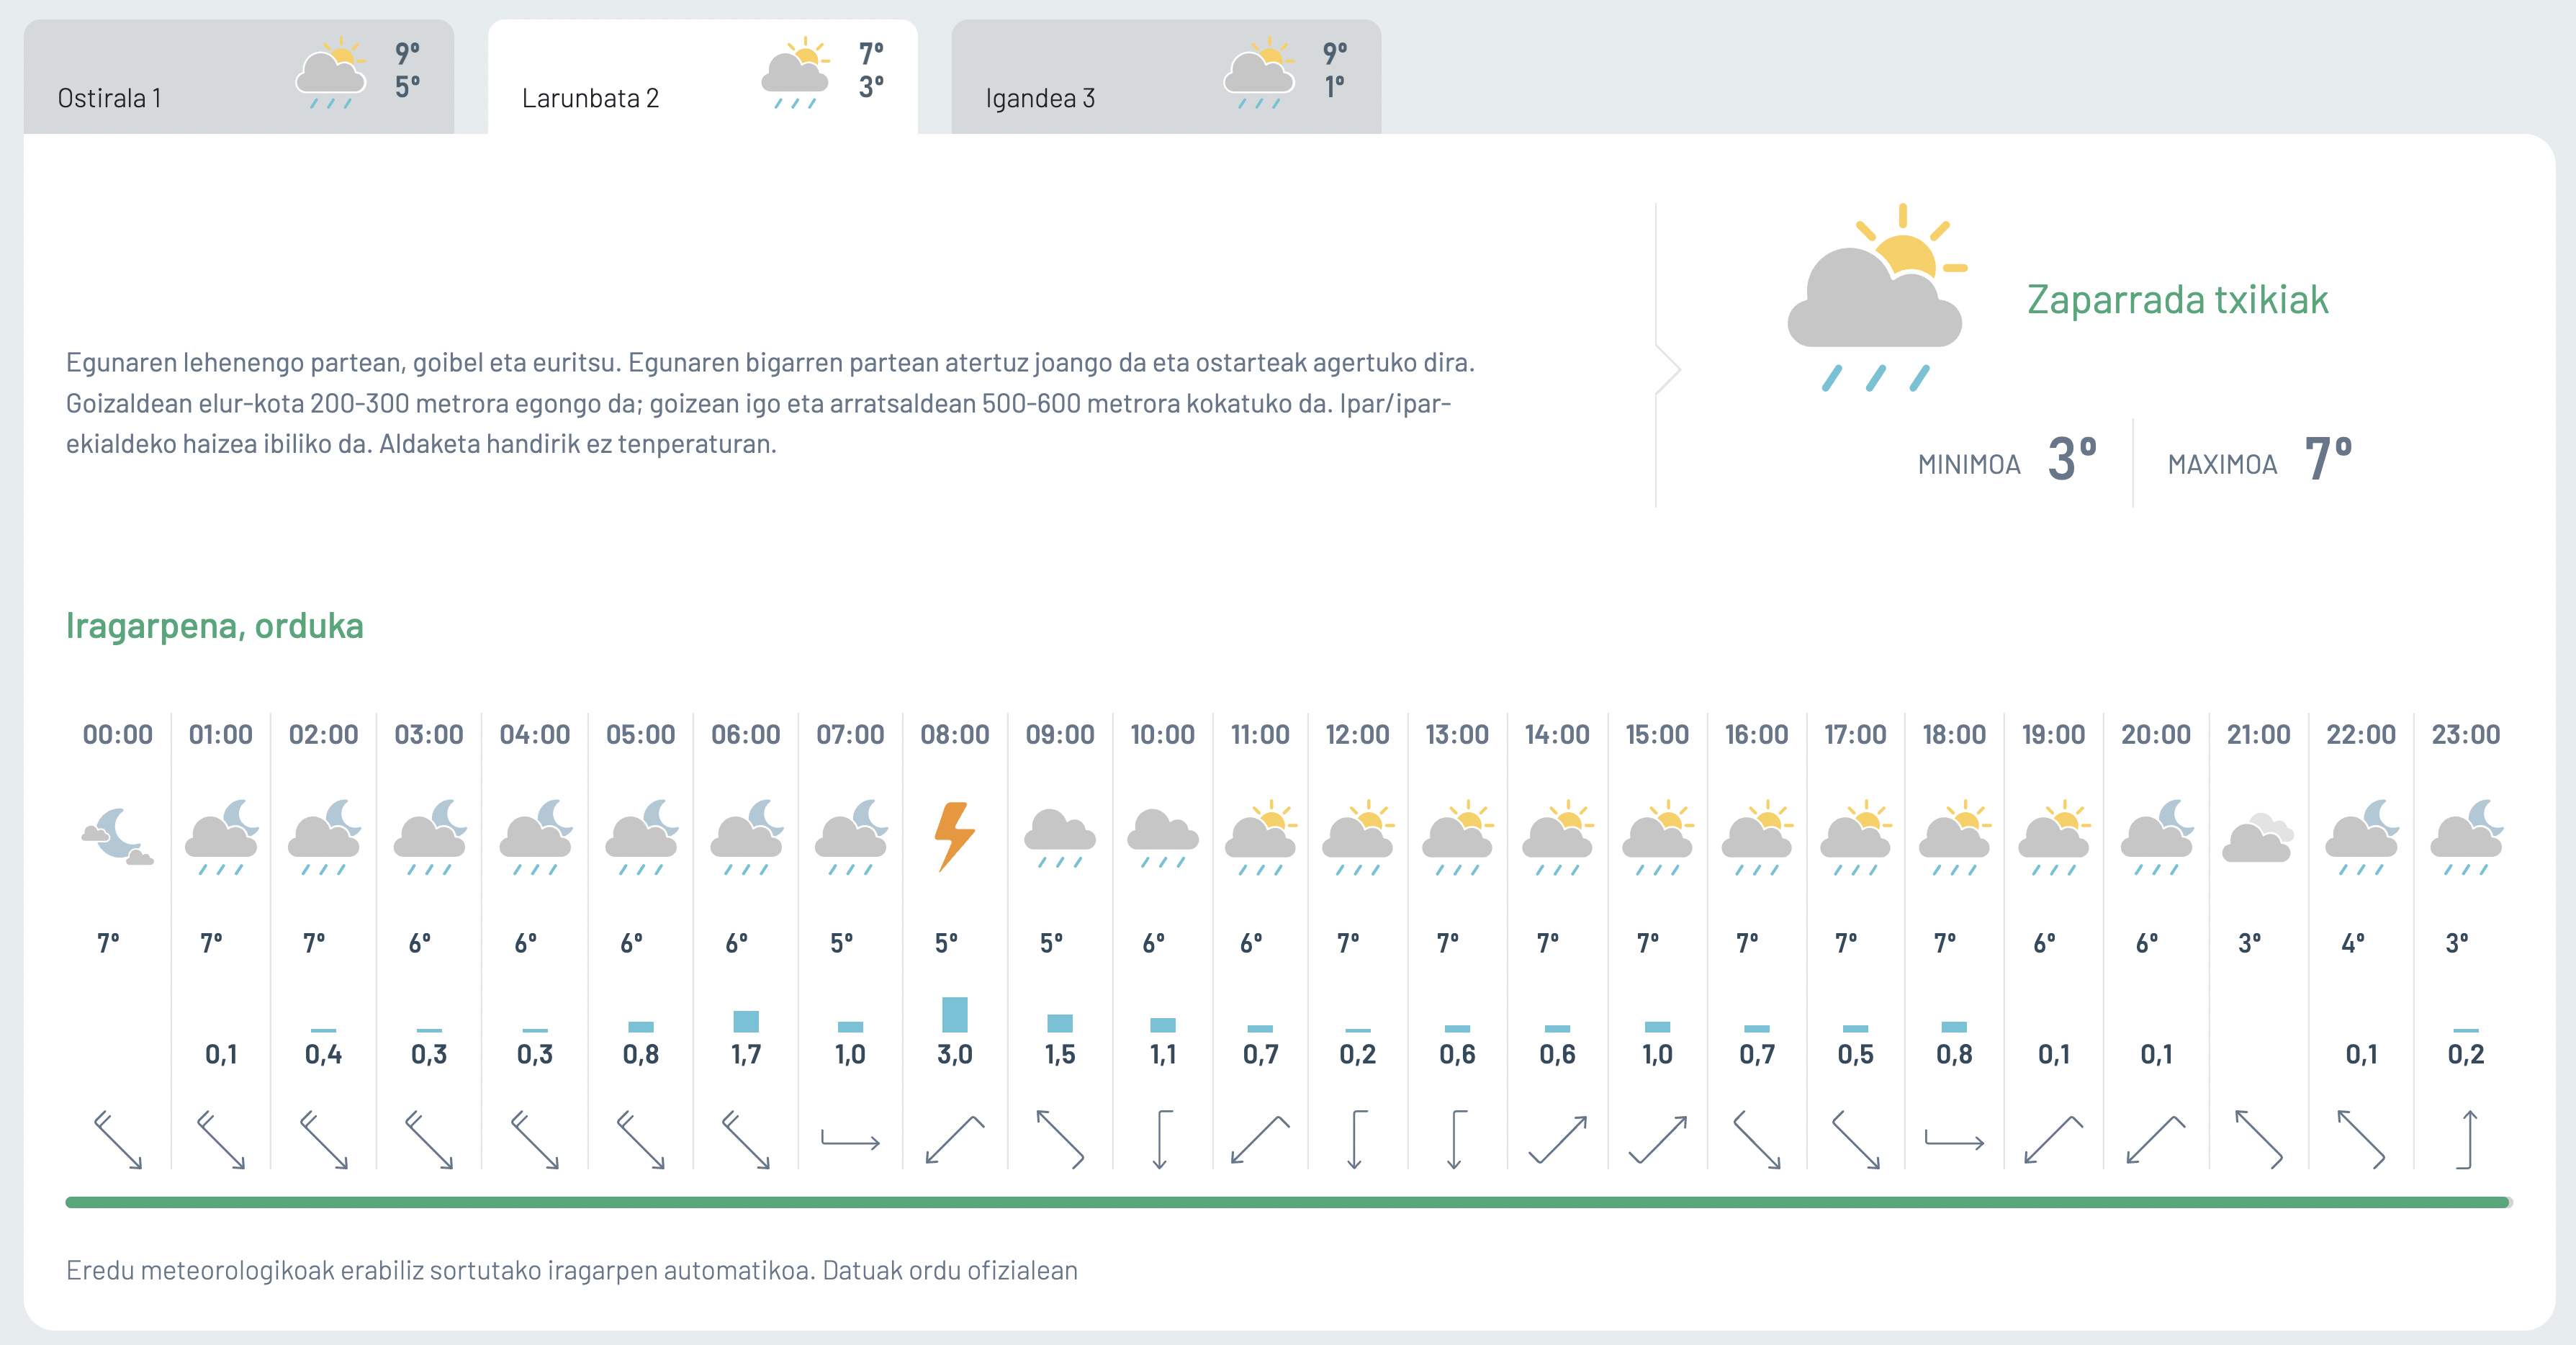Click the 09:00 precipitation bar
The width and height of the screenshot is (2576, 1345).
(1060, 1023)
